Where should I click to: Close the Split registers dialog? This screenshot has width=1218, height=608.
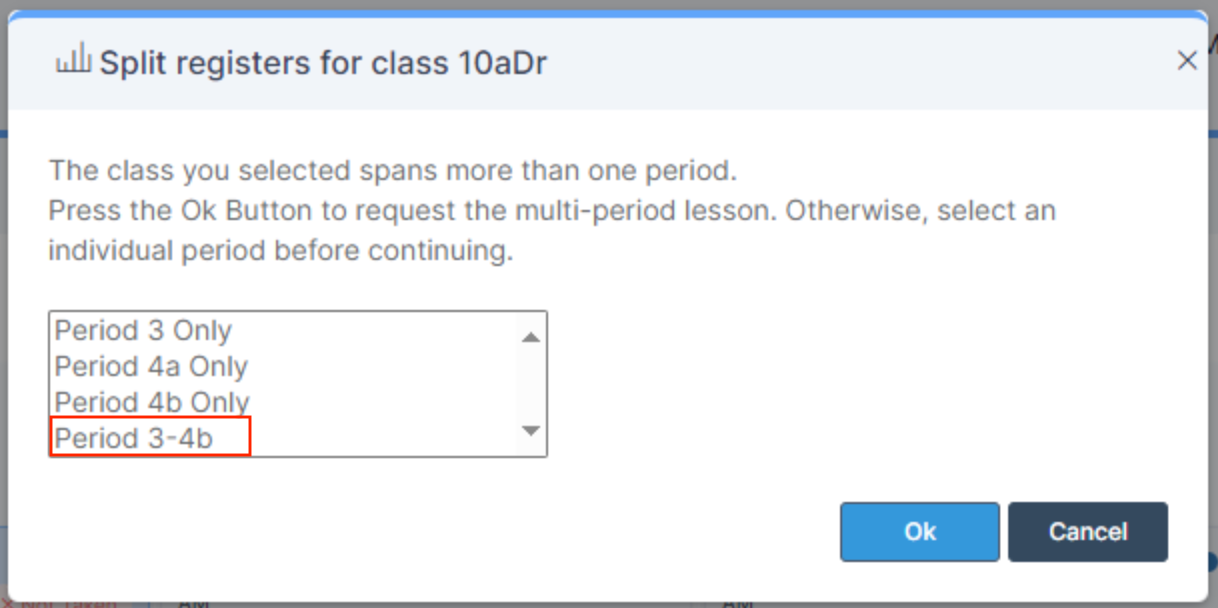(1187, 60)
